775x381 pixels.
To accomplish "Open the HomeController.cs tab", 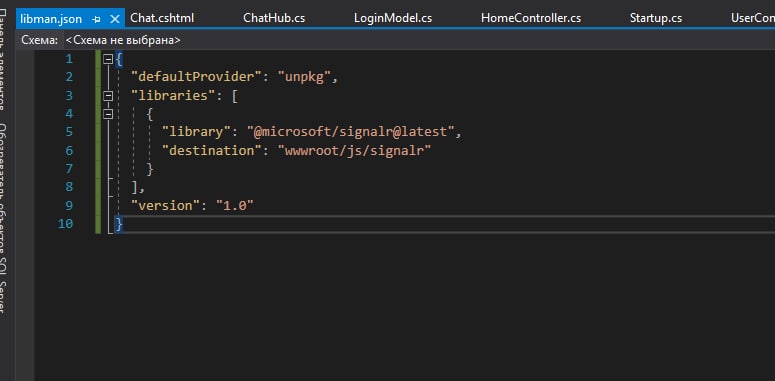I will point(531,18).
